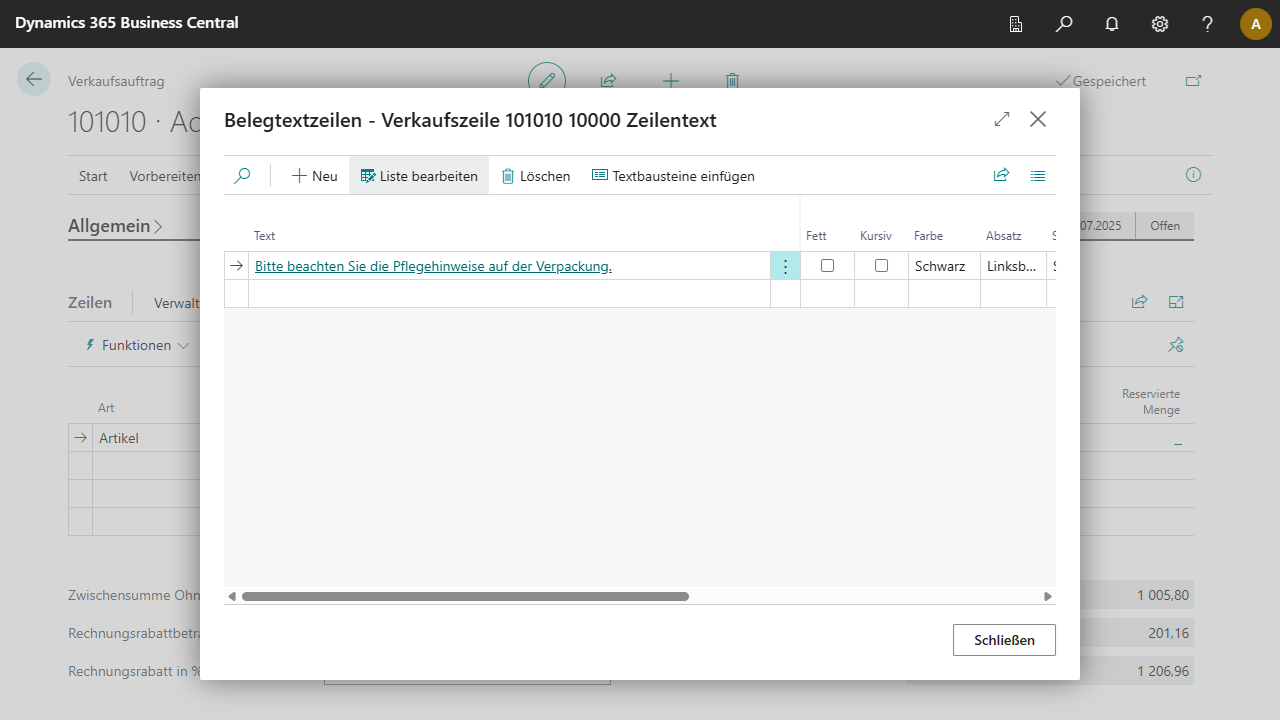
Task: Click the list view icon in dialog toolbar
Action: coord(1038,176)
